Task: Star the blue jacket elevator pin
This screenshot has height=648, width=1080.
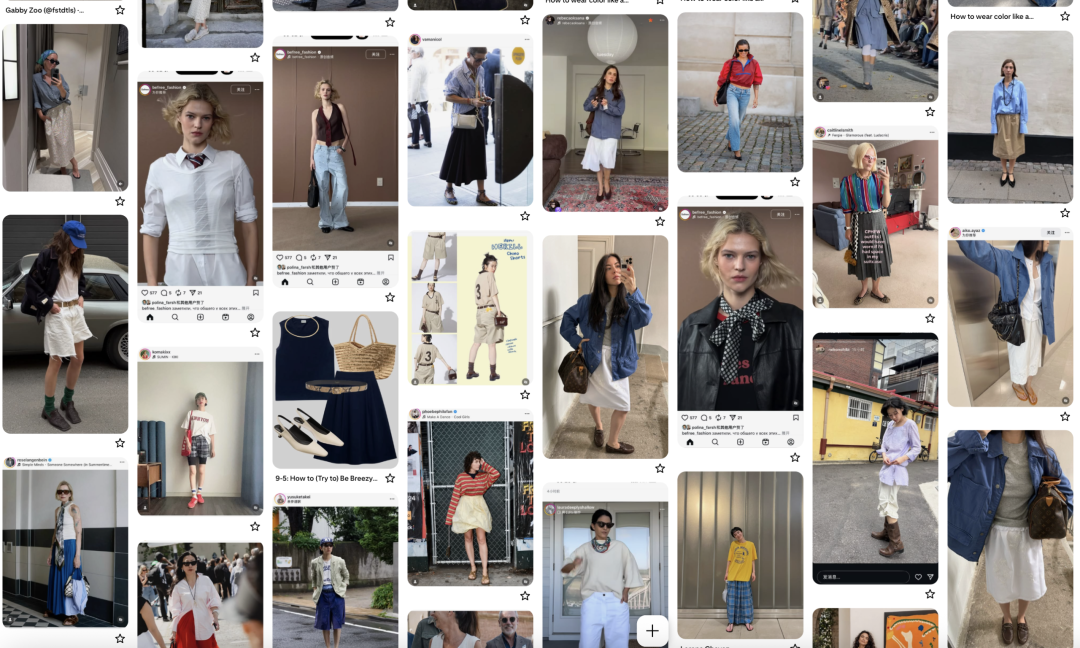Action: 1065,417
